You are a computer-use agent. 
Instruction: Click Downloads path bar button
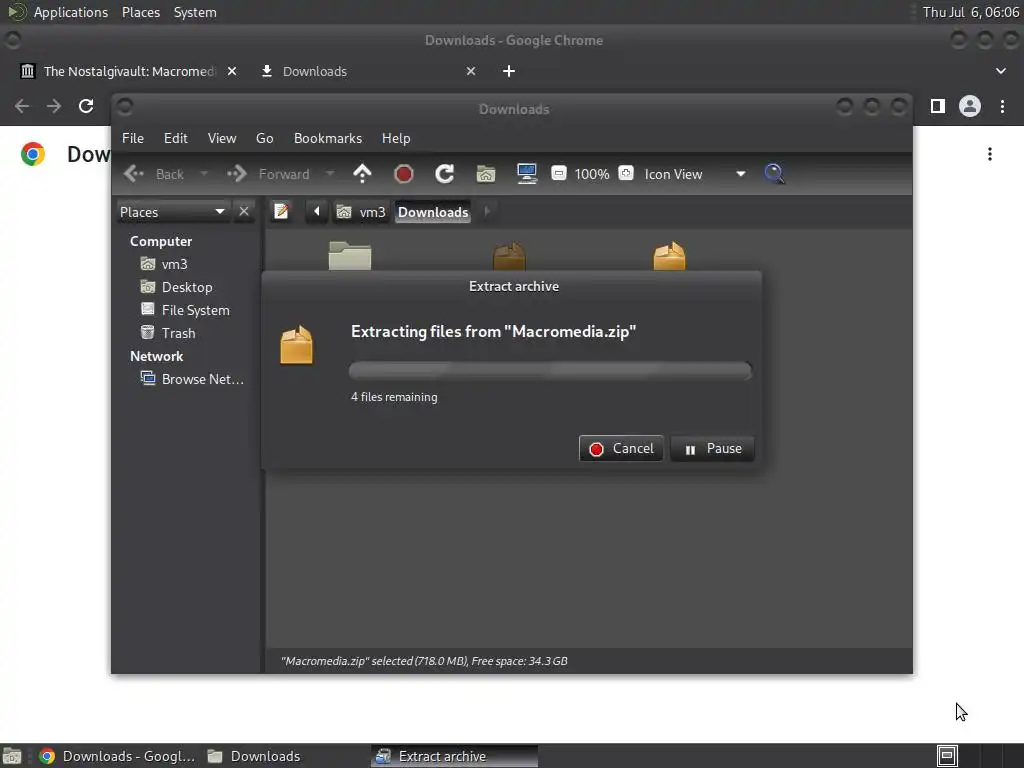[x=433, y=212]
